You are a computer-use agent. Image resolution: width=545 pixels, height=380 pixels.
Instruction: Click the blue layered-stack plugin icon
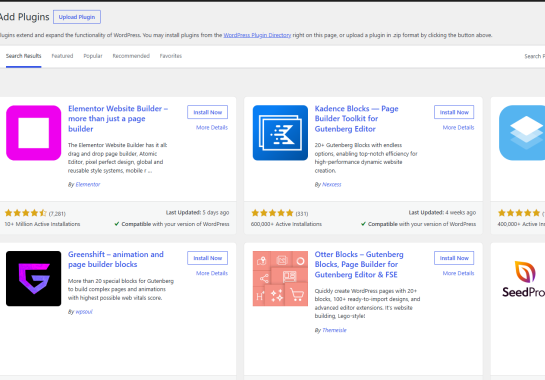pyautogui.click(x=522, y=133)
